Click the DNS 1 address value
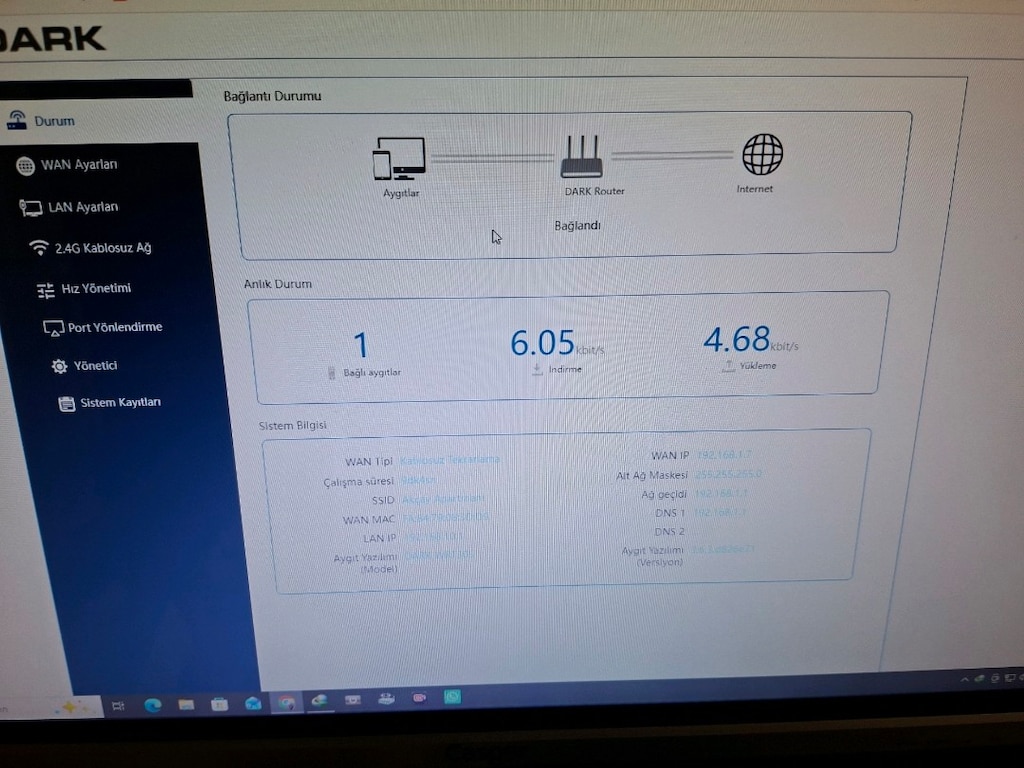The width and height of the screenshot is (1024, 768). [x=719, y=513]
